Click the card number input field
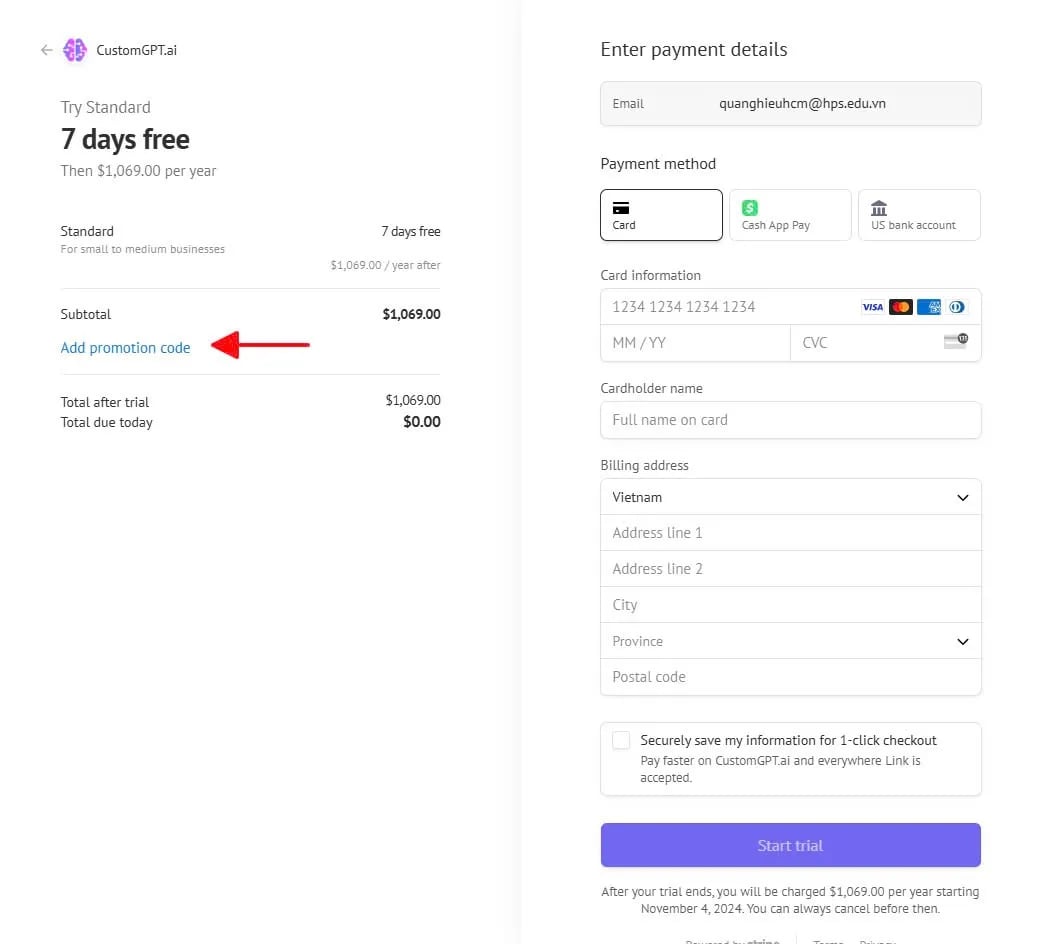This screenshot has width=1041, height=944. tap(730, 307)
